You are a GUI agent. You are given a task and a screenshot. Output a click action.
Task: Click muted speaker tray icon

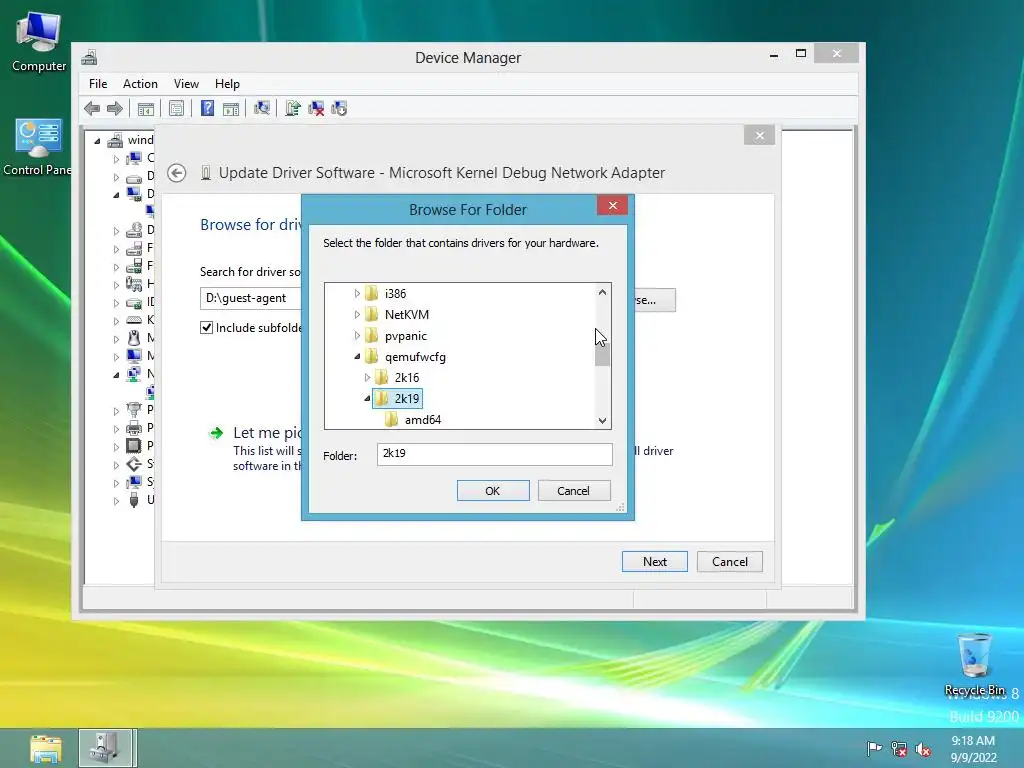click(923, 749)
